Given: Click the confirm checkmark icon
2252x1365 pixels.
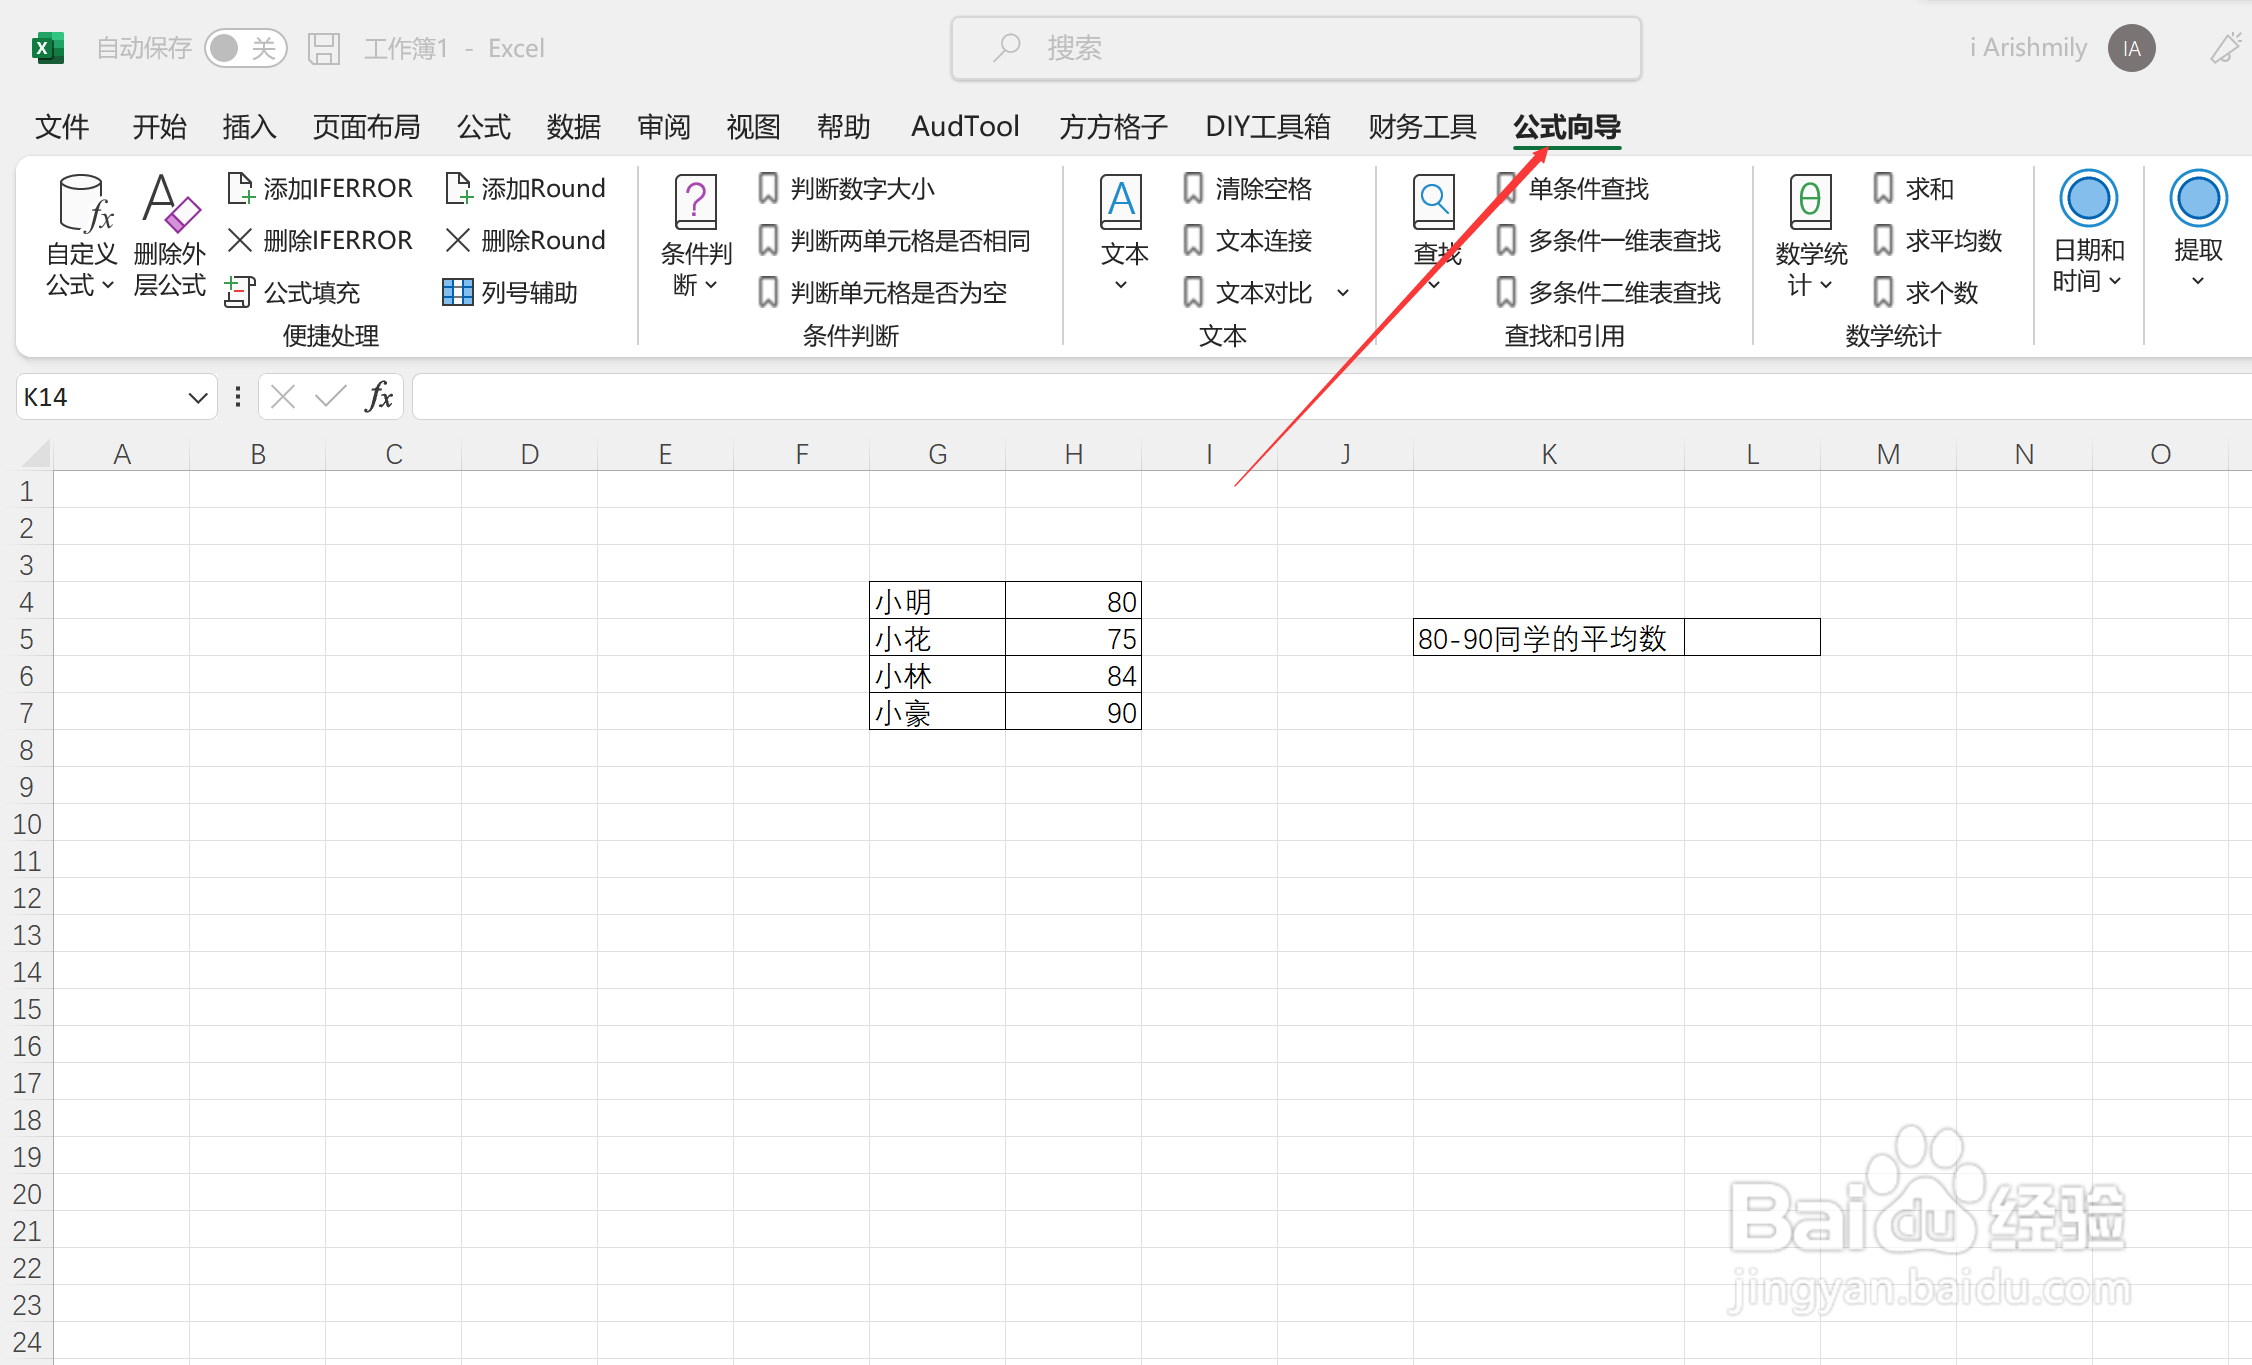Looking at the screenshot, I should click(331, 397).
